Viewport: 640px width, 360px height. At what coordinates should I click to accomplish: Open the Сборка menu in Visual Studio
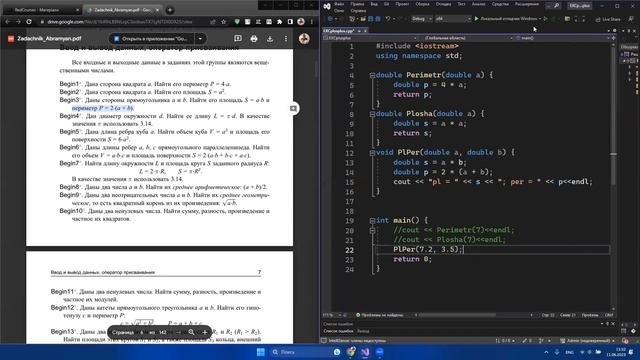coord(422,4)
